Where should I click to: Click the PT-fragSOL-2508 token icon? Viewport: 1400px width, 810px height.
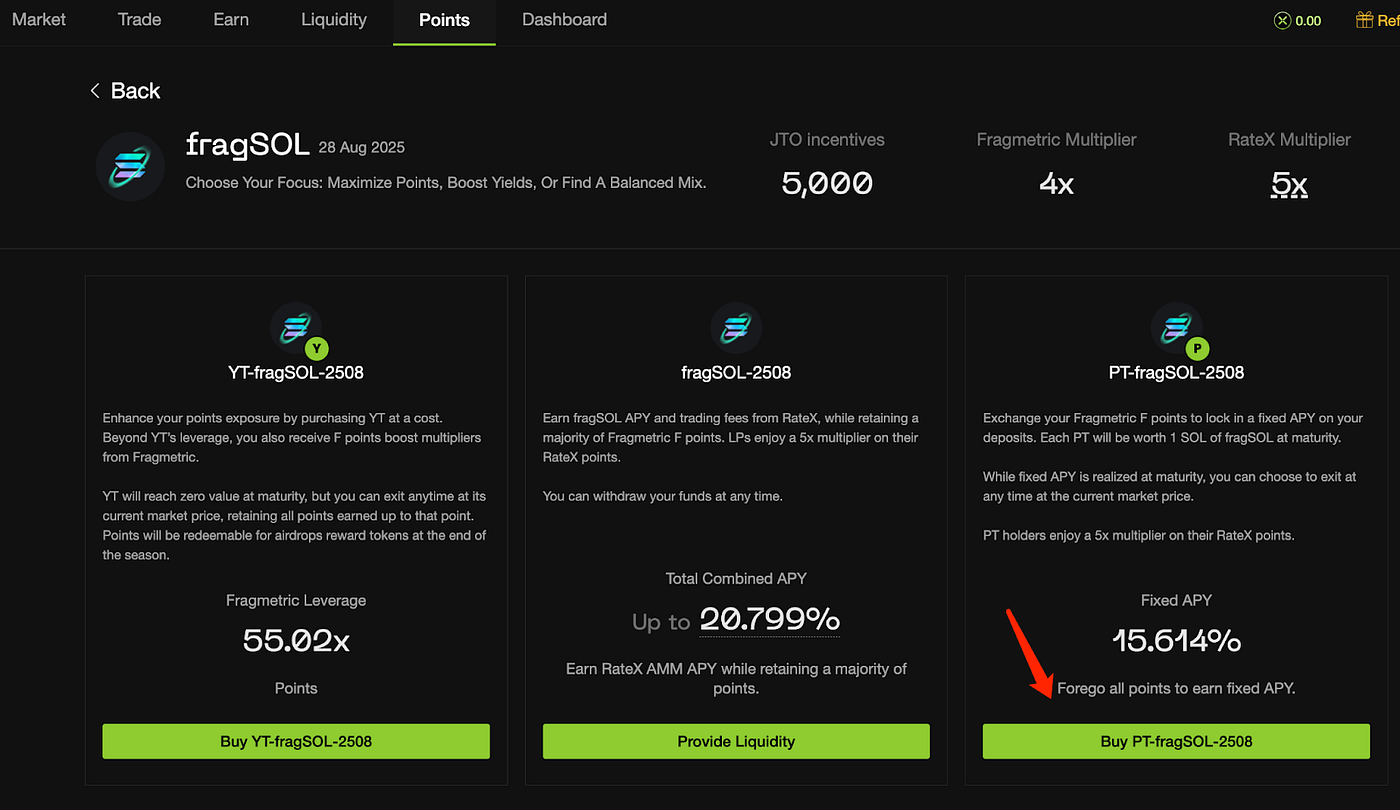[x=1176, y=328]
